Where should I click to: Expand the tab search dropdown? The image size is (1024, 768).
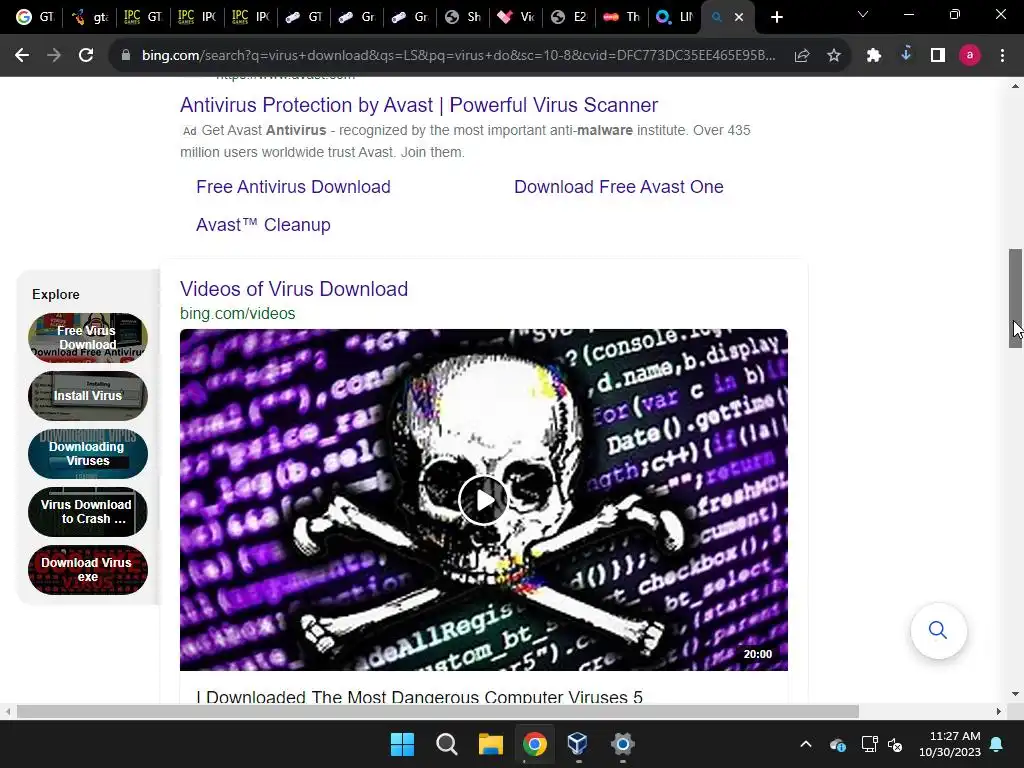863,14
